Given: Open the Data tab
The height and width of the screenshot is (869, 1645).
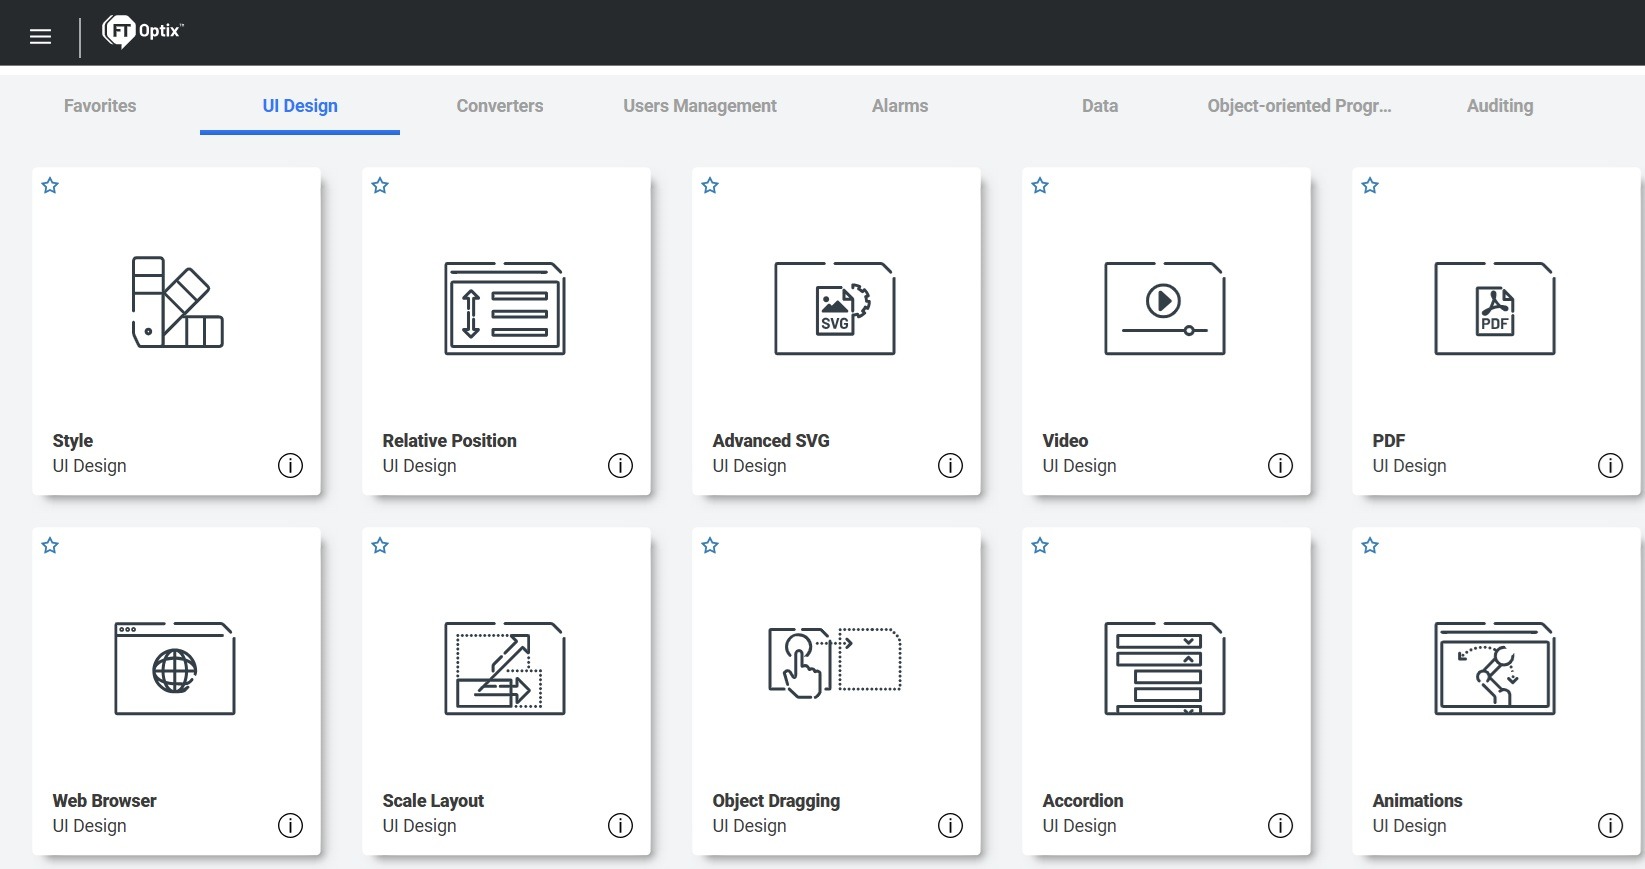Looking at the screenshot, I should (1100, 106).
